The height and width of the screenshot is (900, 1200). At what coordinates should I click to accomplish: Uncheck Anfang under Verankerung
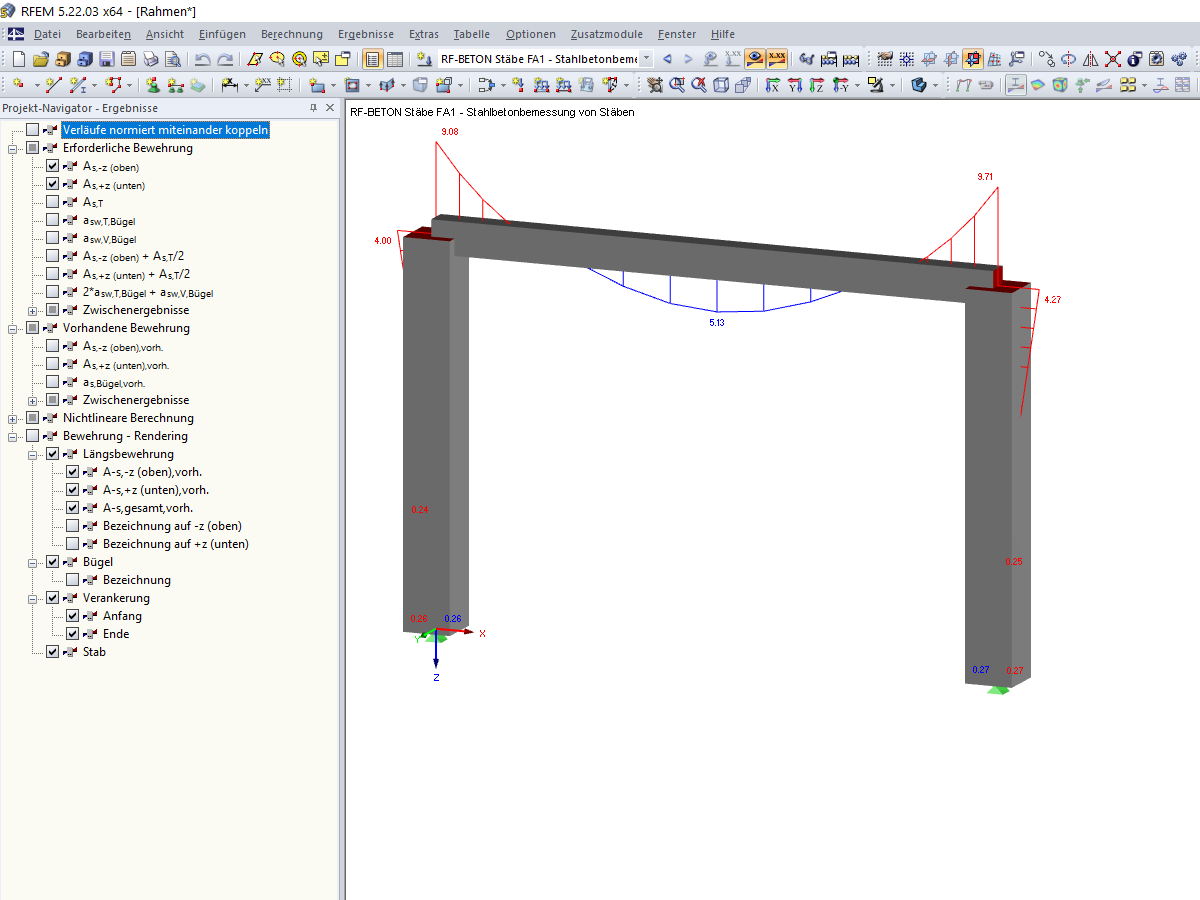(x=73, y=615)
